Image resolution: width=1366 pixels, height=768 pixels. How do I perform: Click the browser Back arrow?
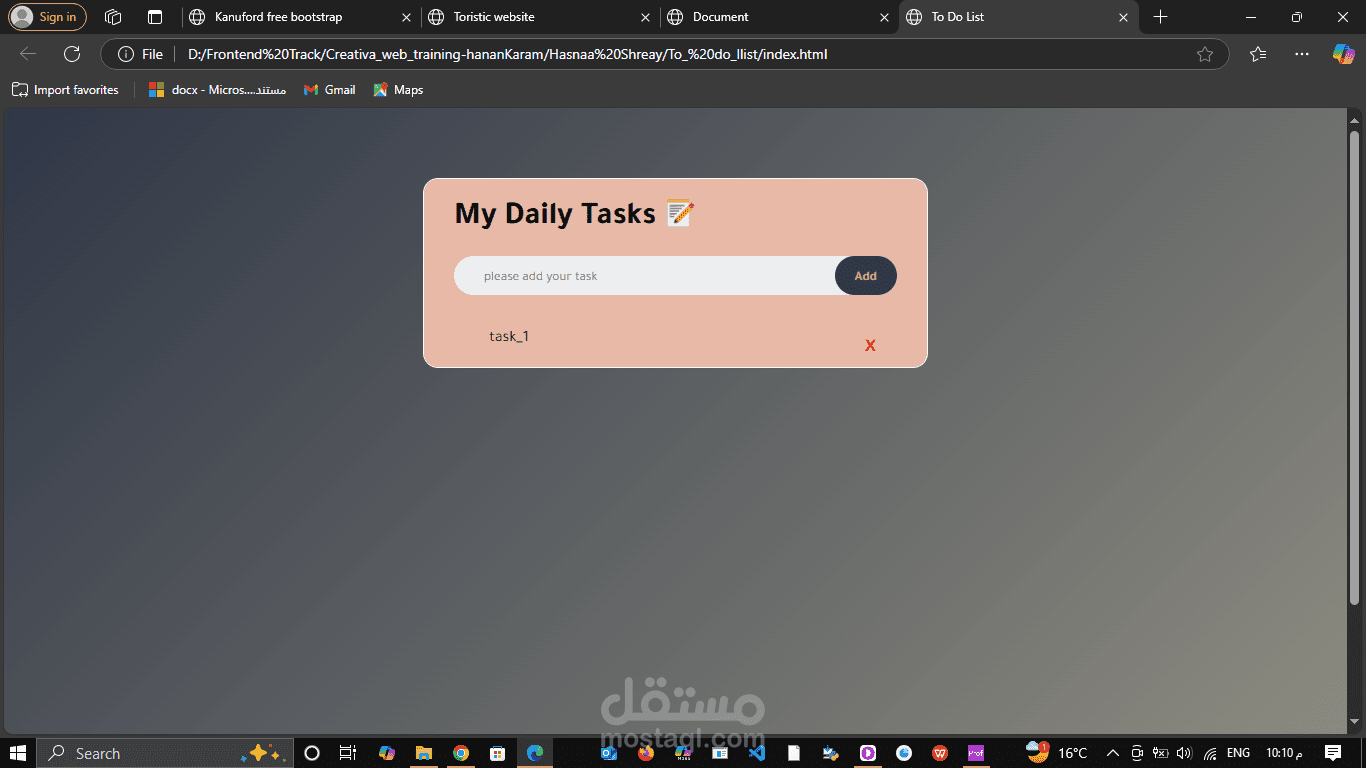point(28,54)
